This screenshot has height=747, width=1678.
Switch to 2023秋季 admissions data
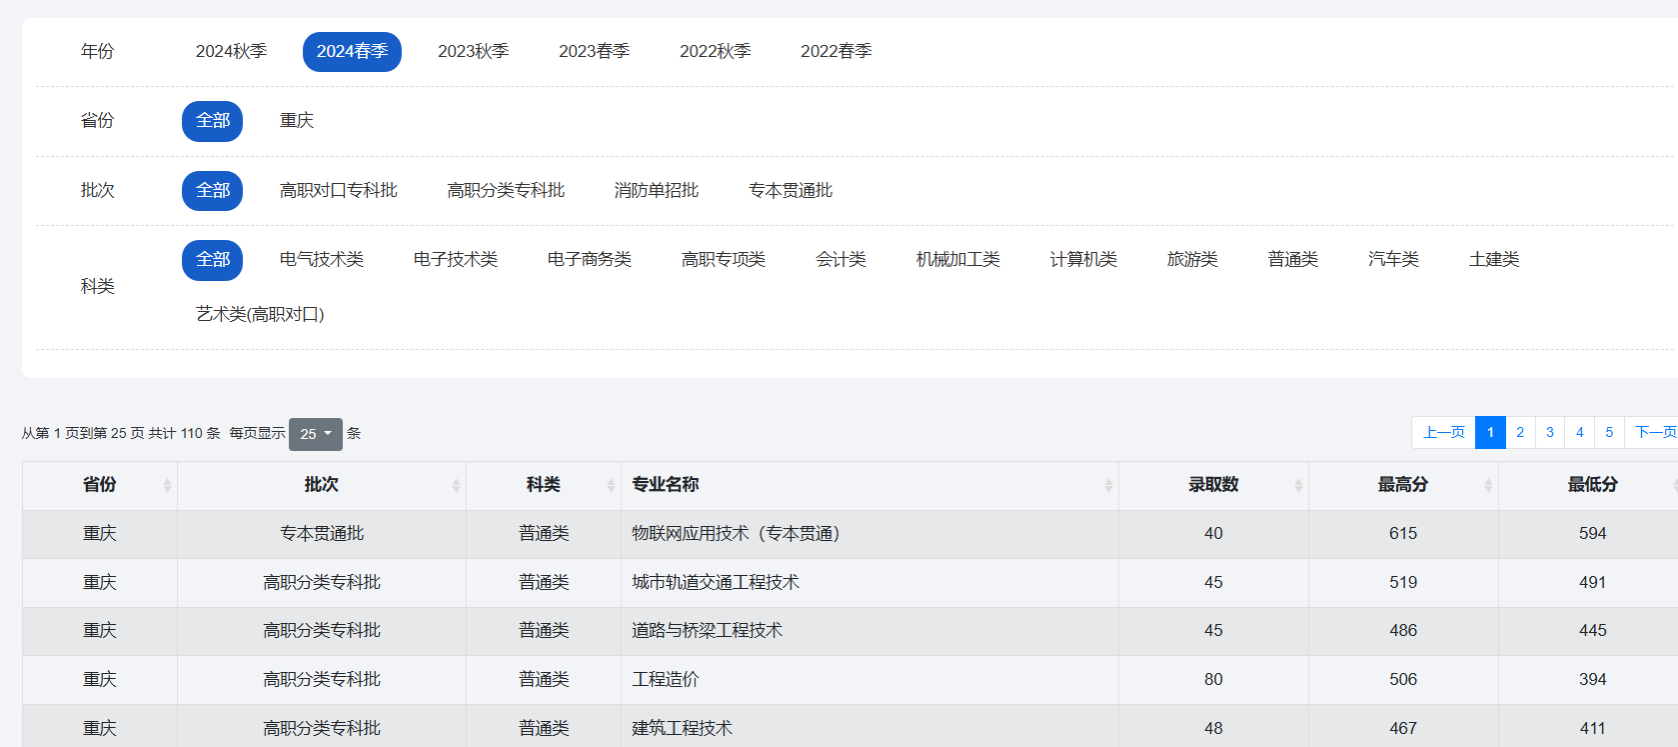coord(473,51)
